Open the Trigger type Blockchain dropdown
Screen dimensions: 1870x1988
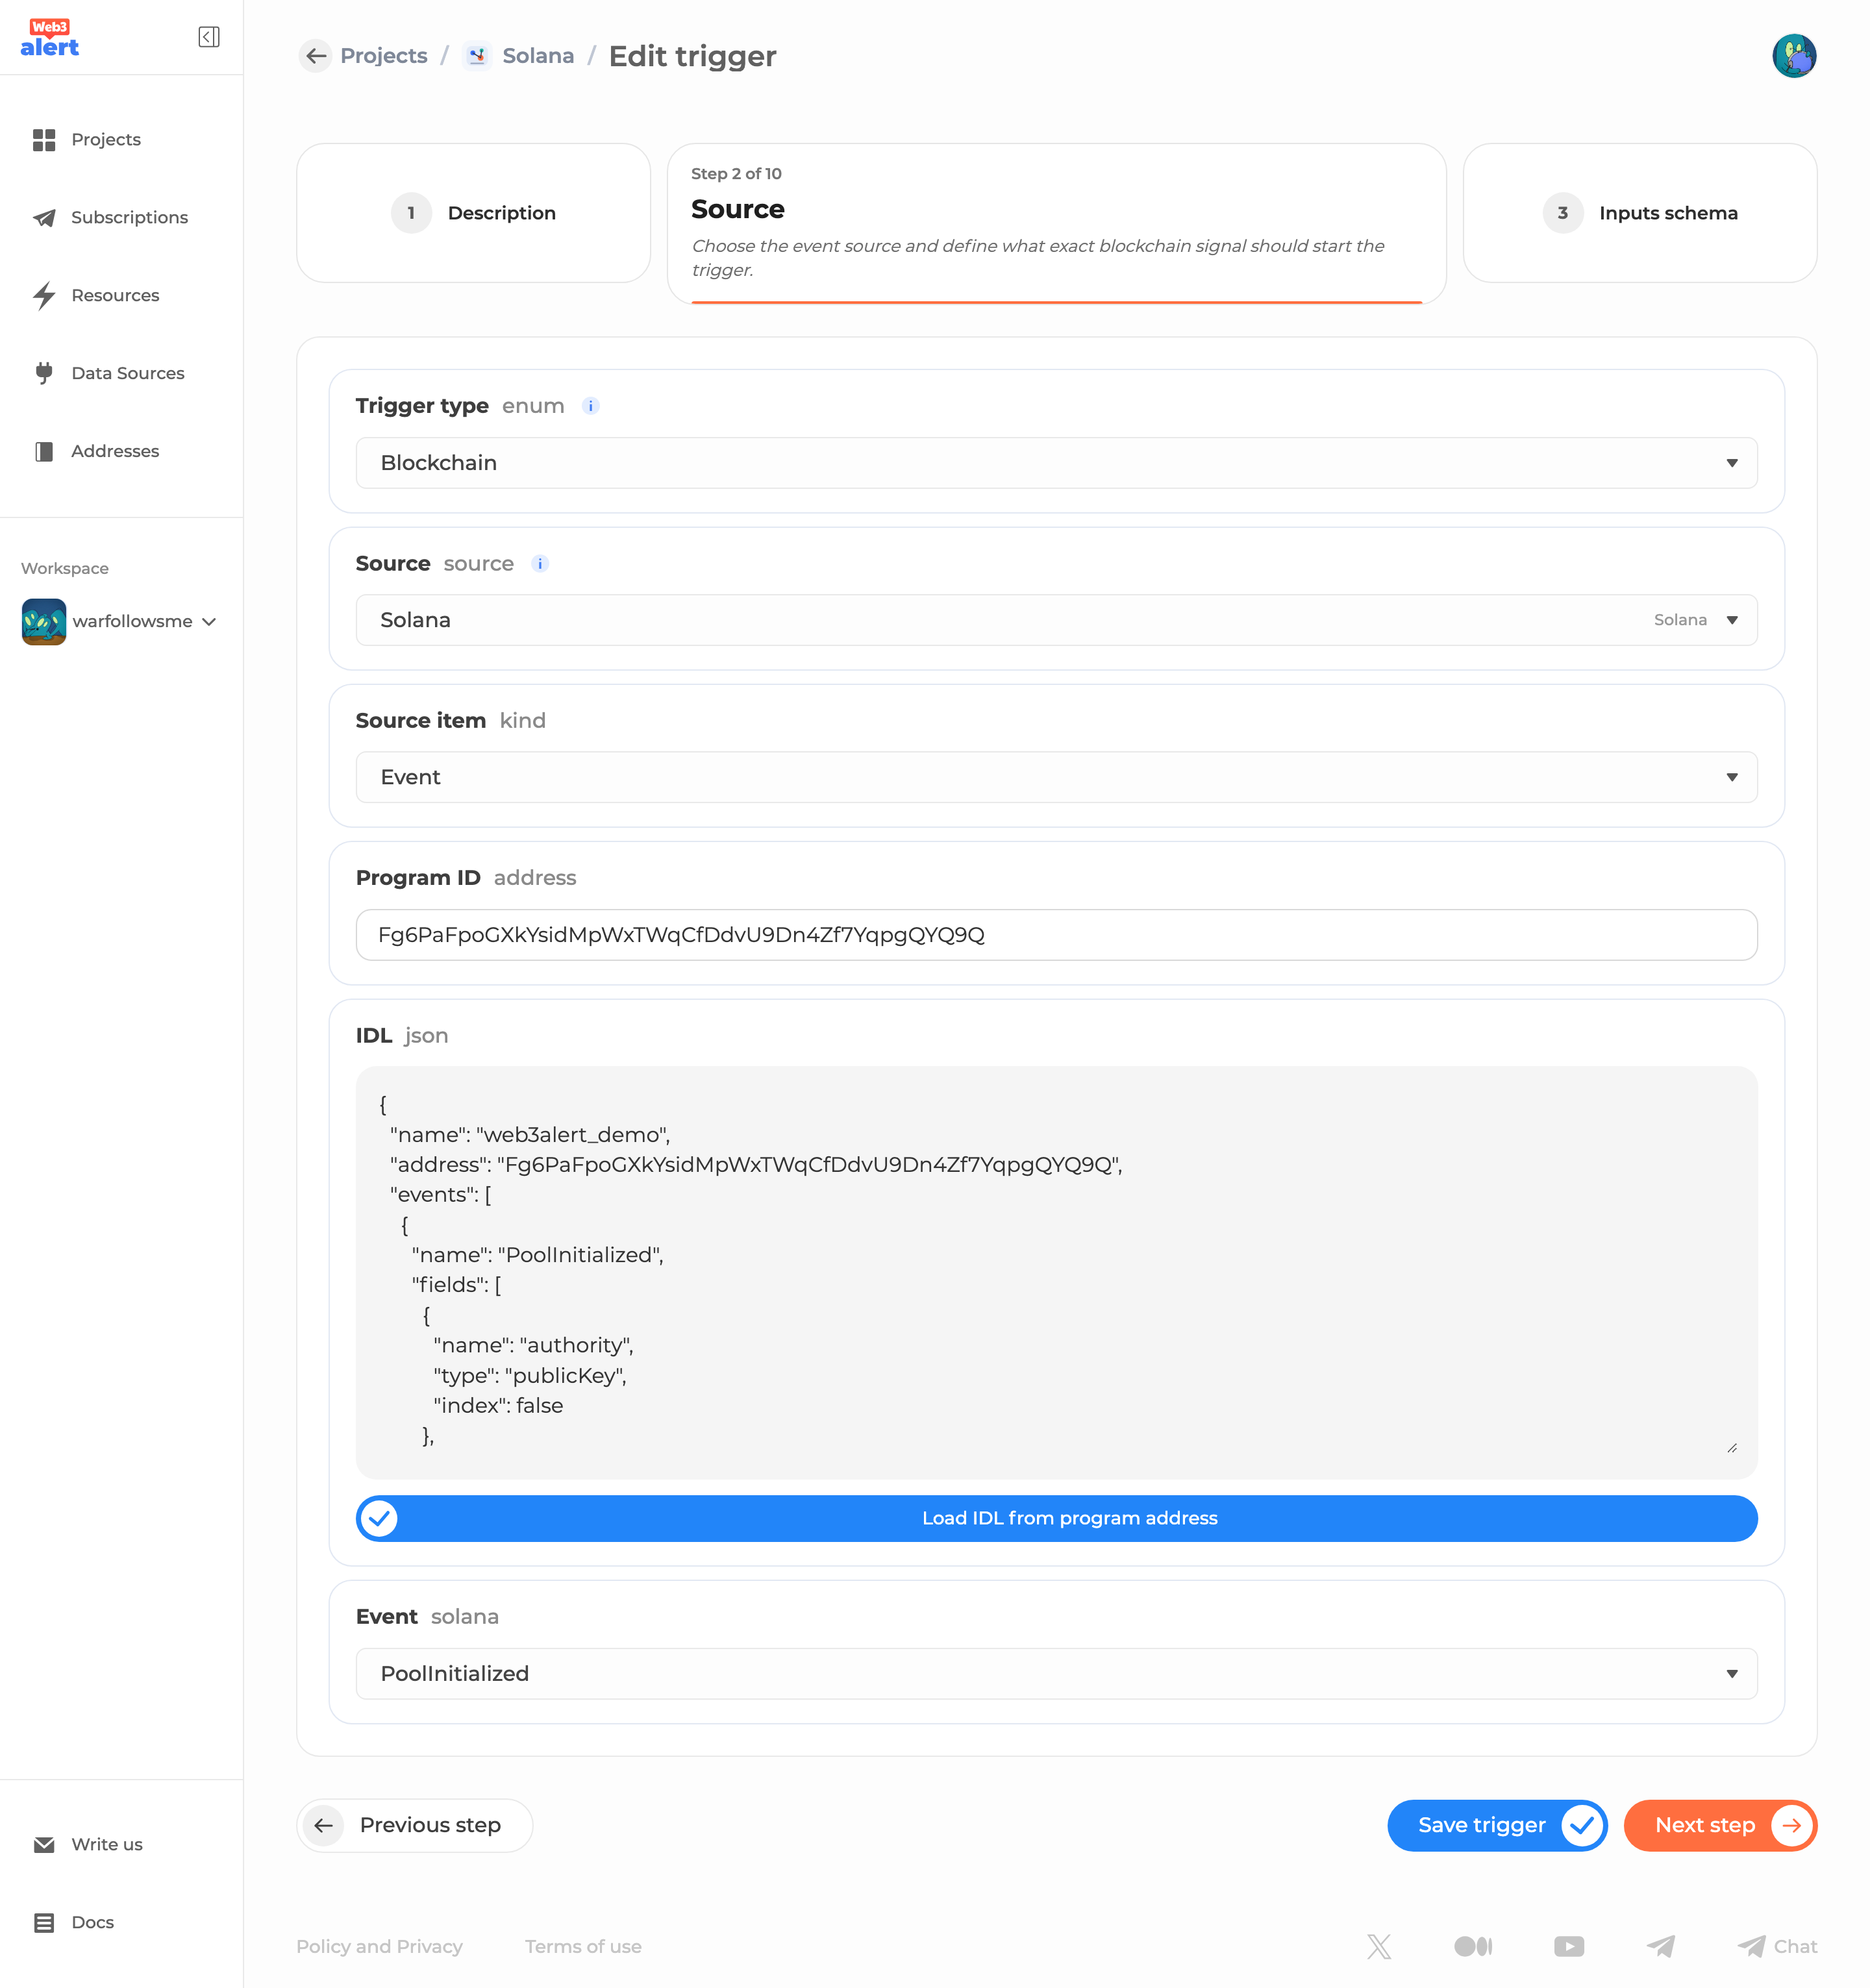tap(1057, 463)
